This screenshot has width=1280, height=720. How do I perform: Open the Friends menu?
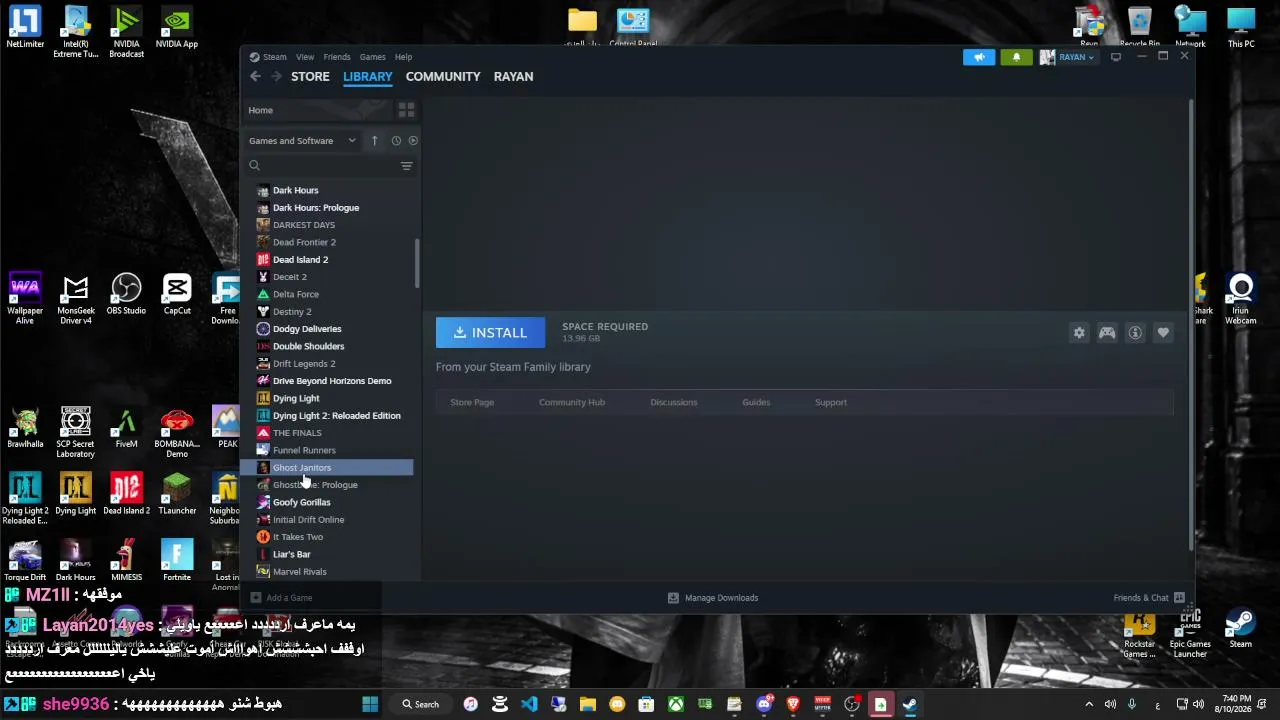point(337,57)
